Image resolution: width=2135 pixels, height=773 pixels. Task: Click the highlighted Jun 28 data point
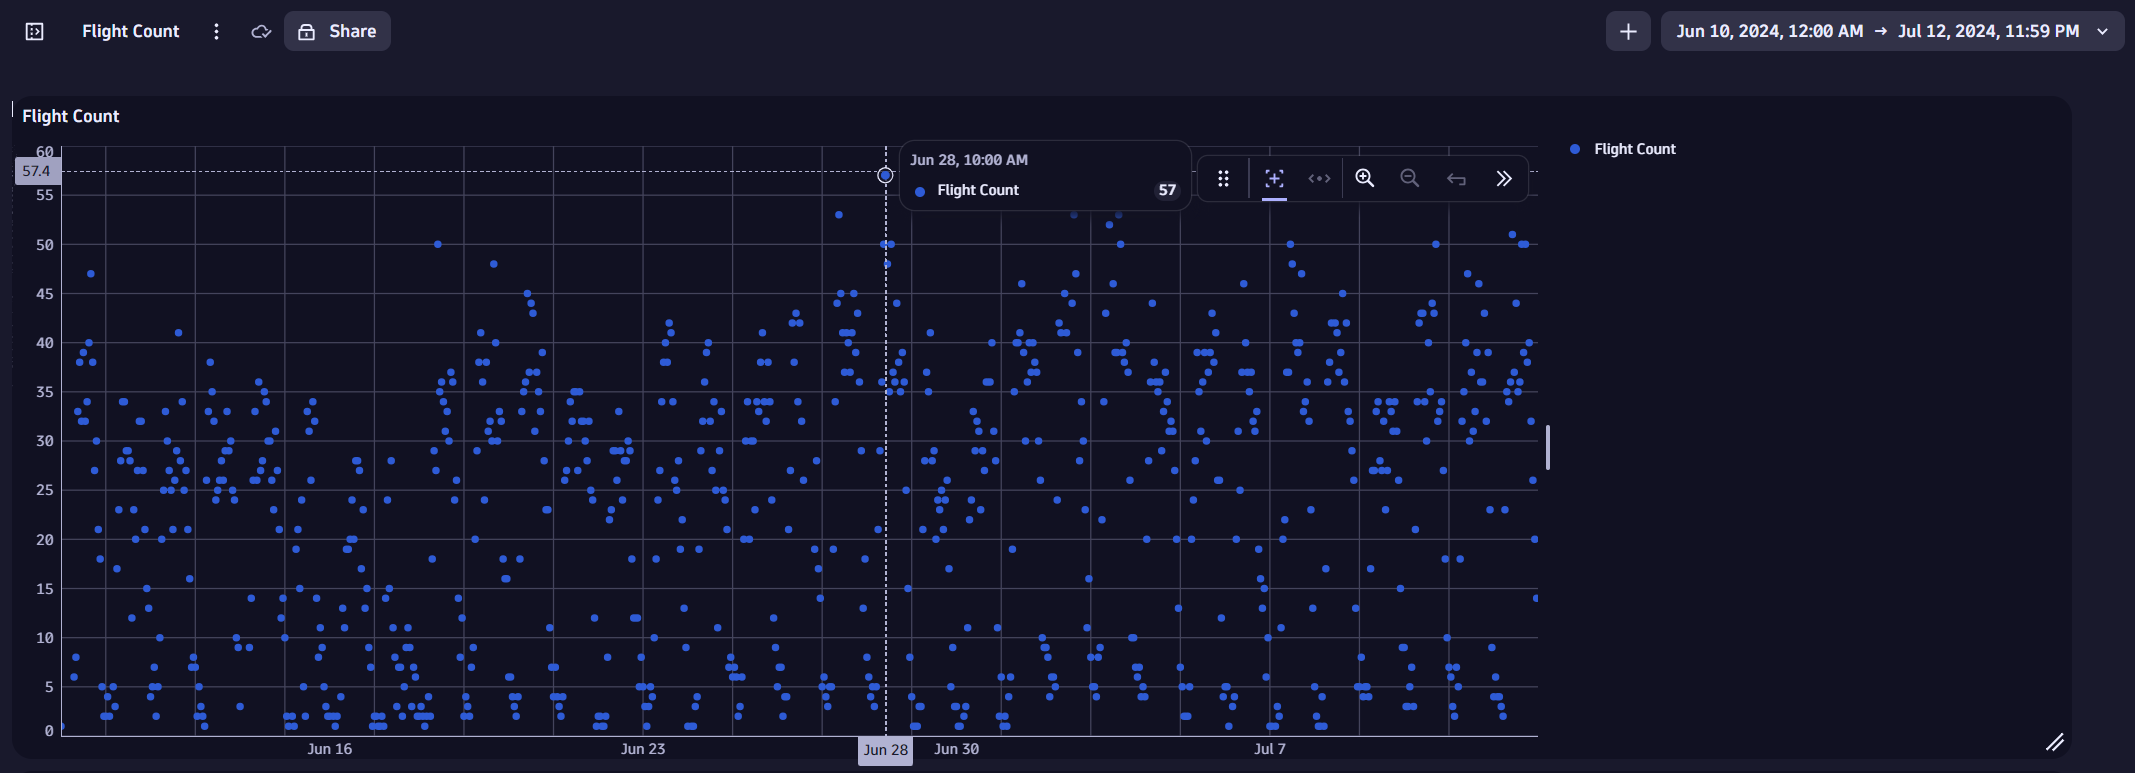pyautogui.click(x=885, y=175)
